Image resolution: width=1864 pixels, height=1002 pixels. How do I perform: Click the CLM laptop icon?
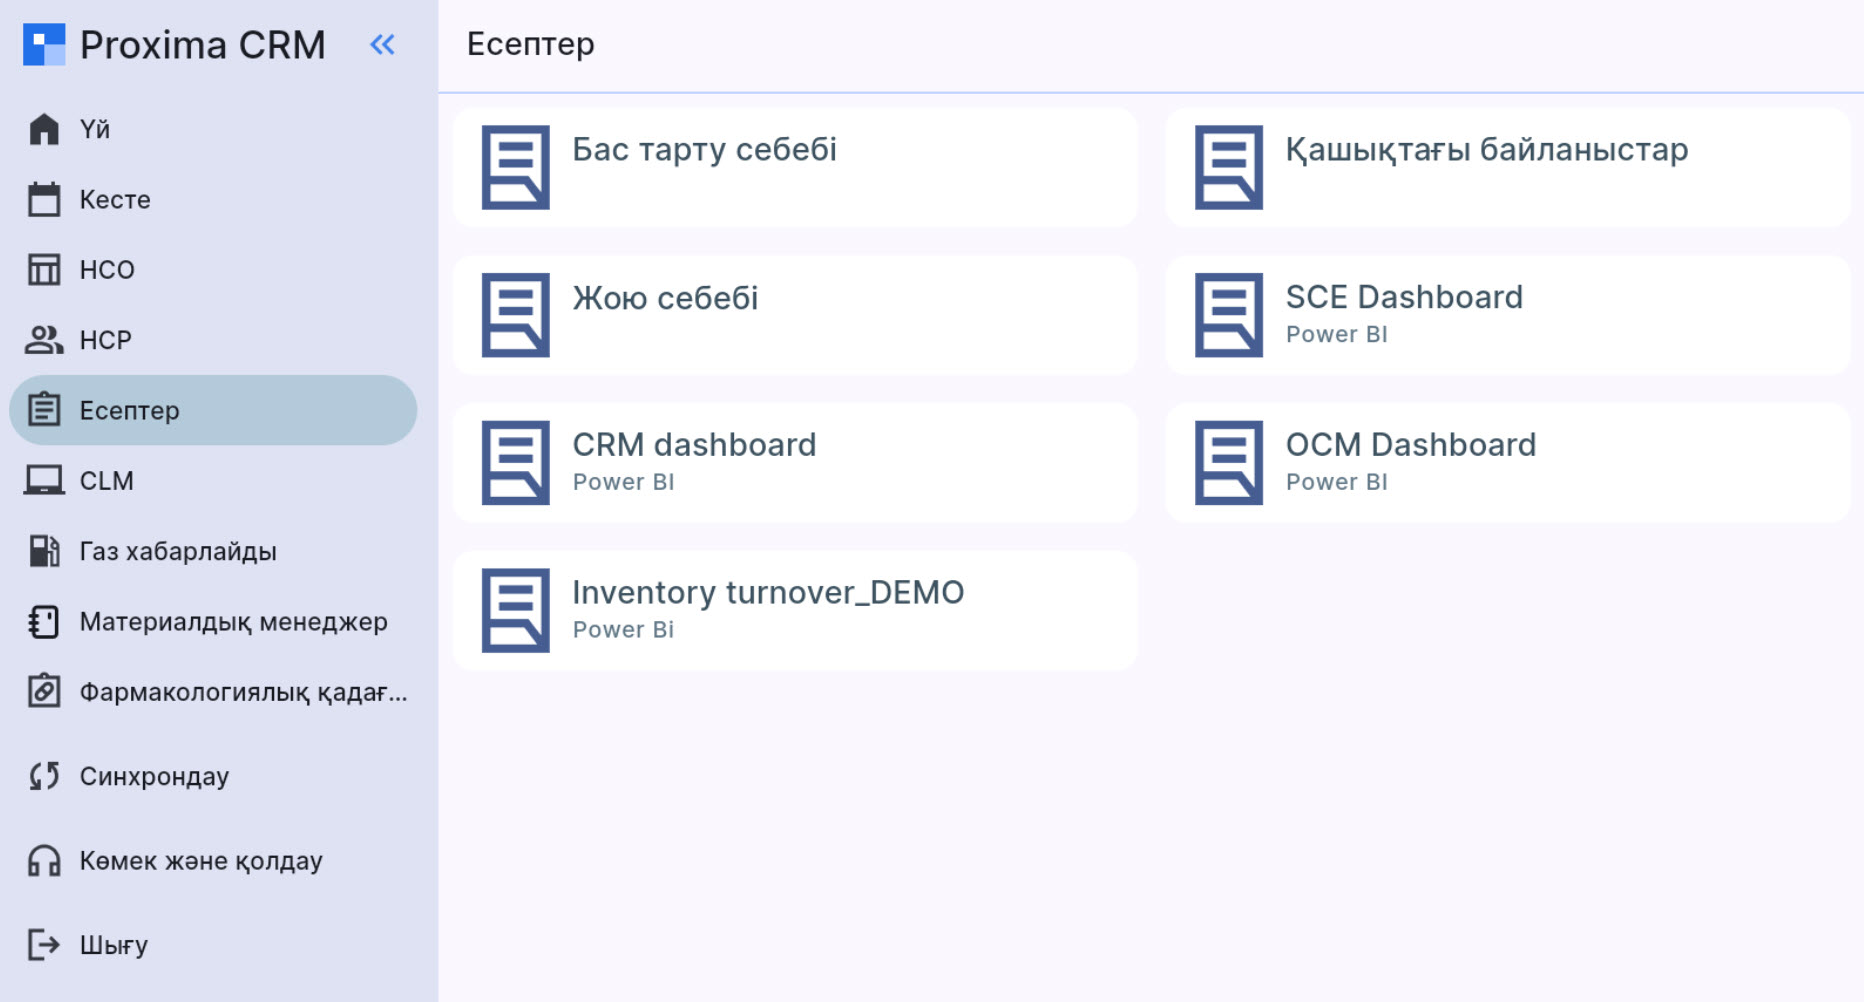point(44,481)
